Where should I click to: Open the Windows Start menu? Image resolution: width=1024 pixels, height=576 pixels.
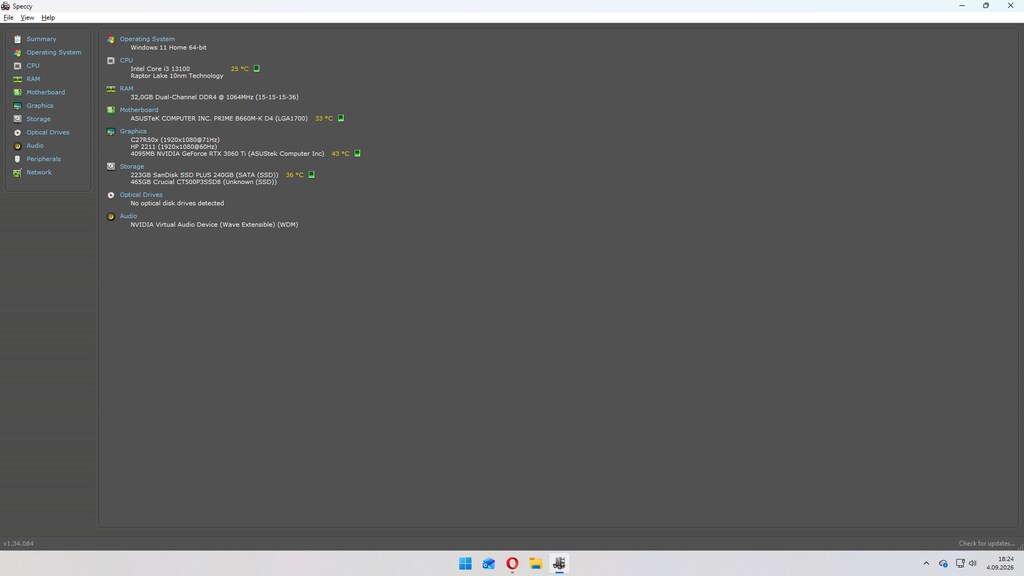coord(465,564)
